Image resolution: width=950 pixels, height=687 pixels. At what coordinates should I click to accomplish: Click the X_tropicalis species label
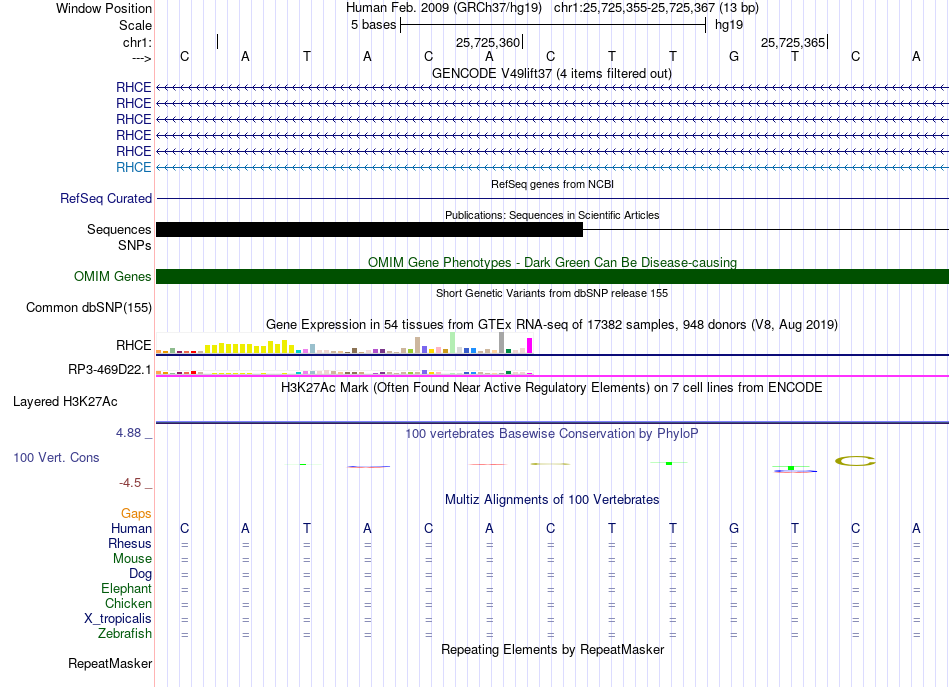click(x=118, y=618)
